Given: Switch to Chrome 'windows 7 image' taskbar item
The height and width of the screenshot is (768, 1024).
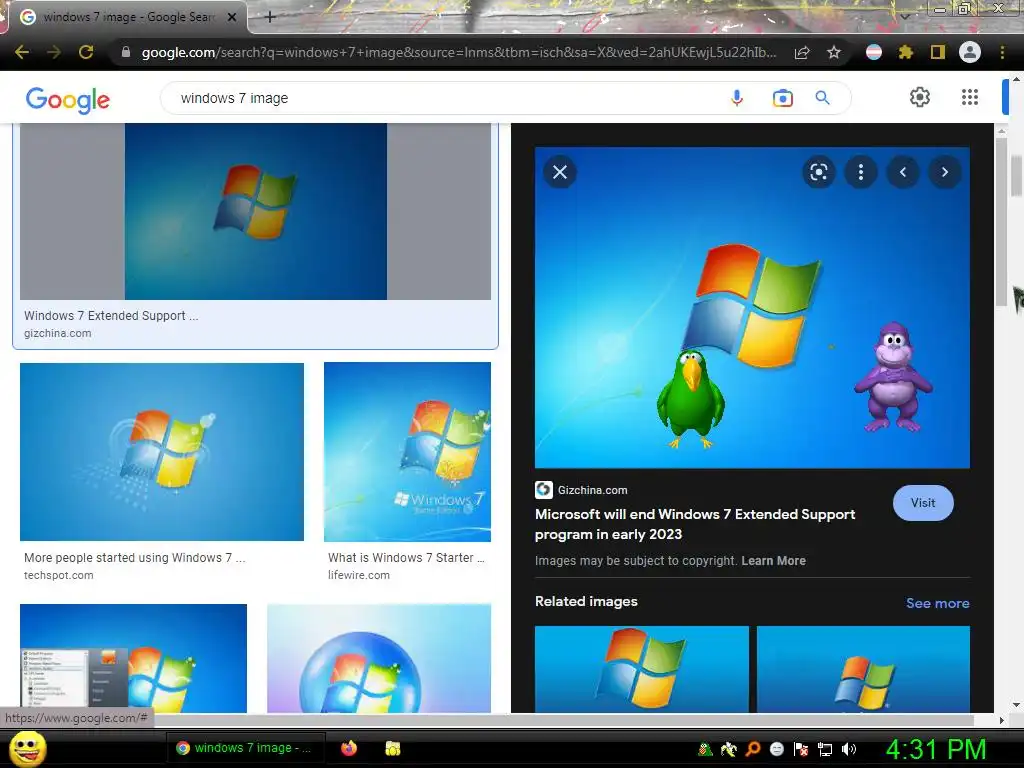Looking at the screenshot, I should pyautogui.click(x=244, y=748).
